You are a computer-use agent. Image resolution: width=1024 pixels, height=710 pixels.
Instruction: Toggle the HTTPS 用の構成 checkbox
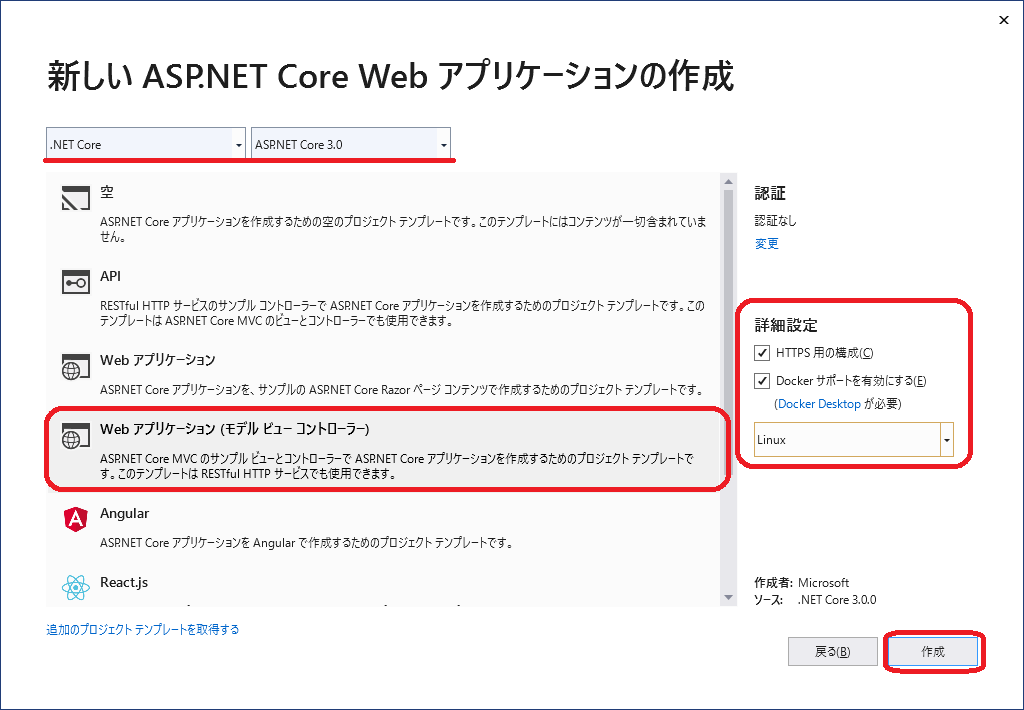(763, 353)
